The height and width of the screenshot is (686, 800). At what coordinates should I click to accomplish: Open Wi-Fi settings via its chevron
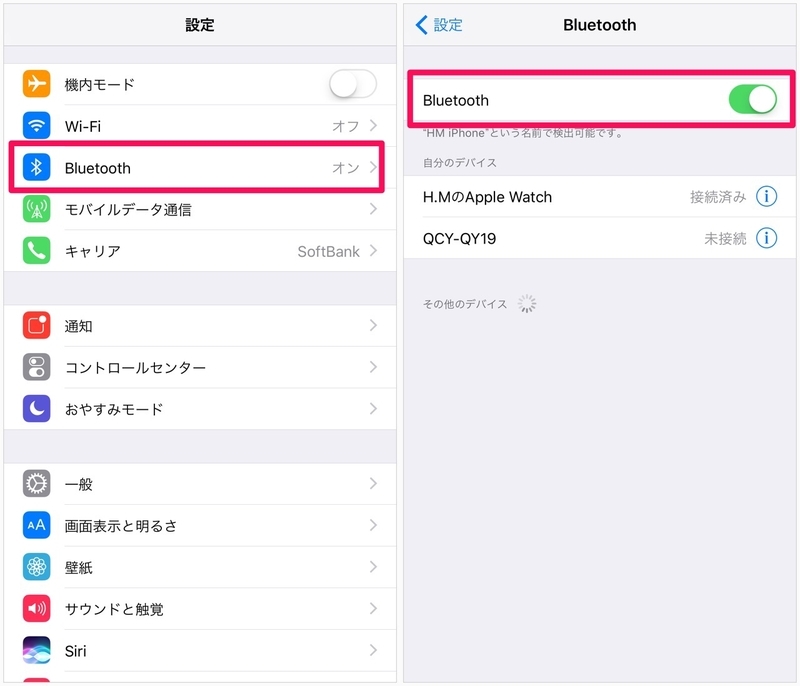373,125
